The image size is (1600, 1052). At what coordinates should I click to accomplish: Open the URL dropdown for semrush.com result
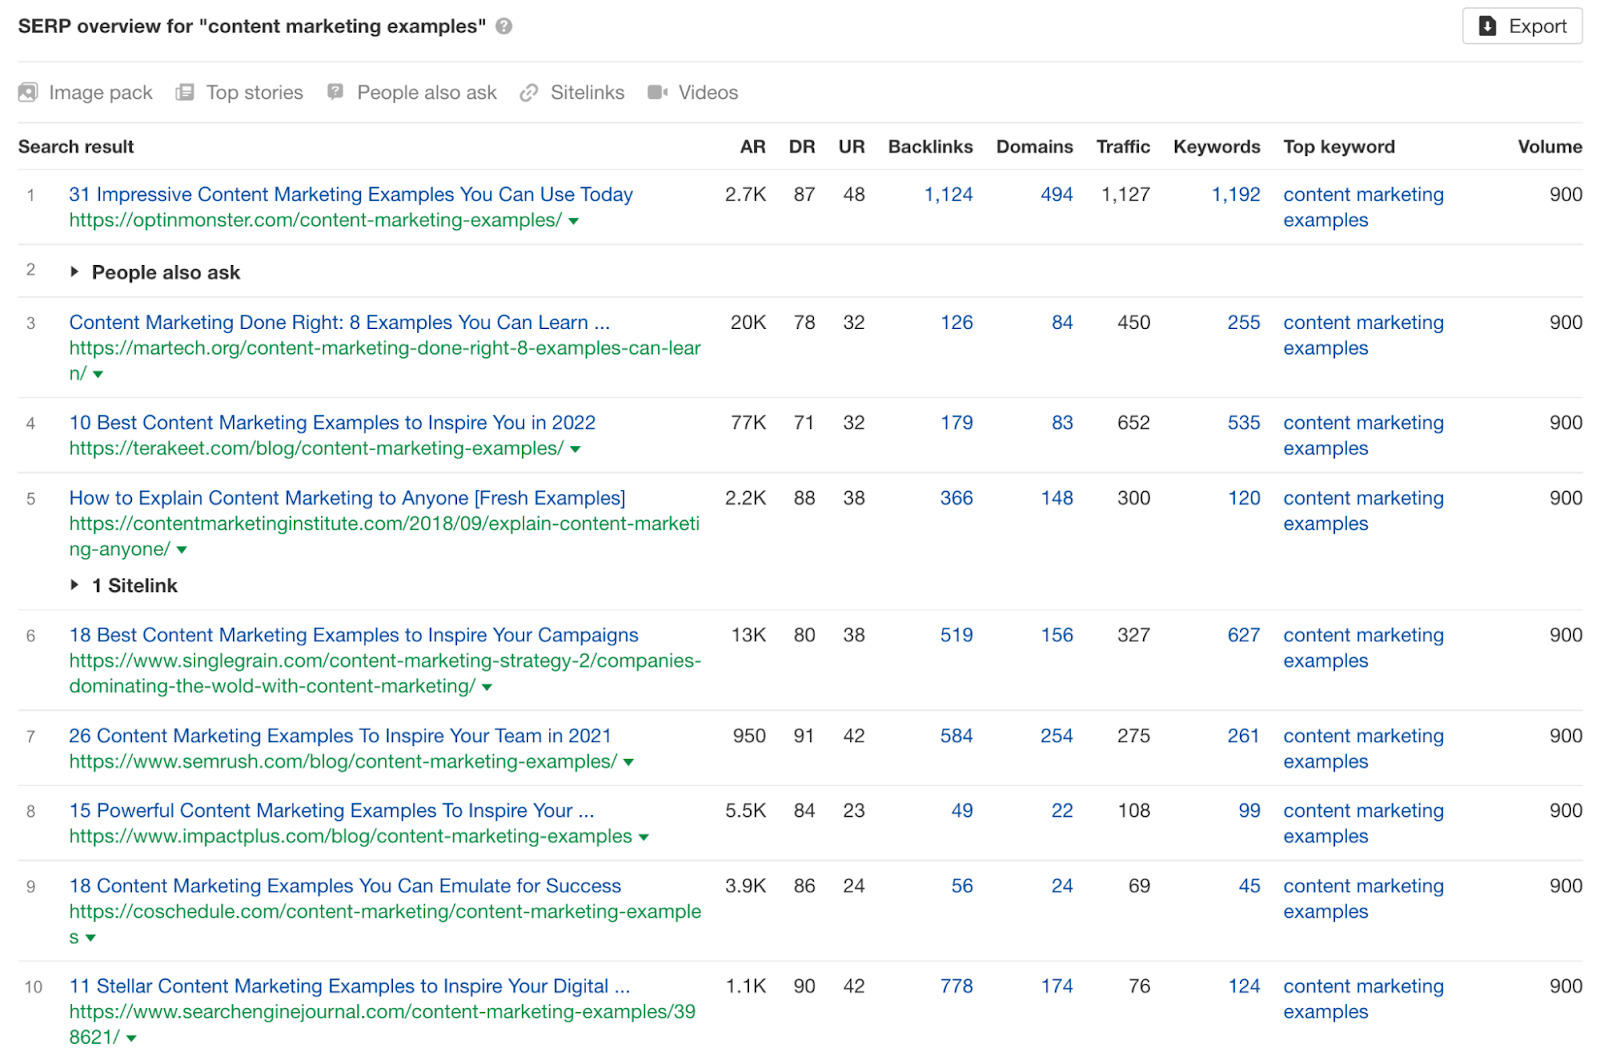pos(628,762)
